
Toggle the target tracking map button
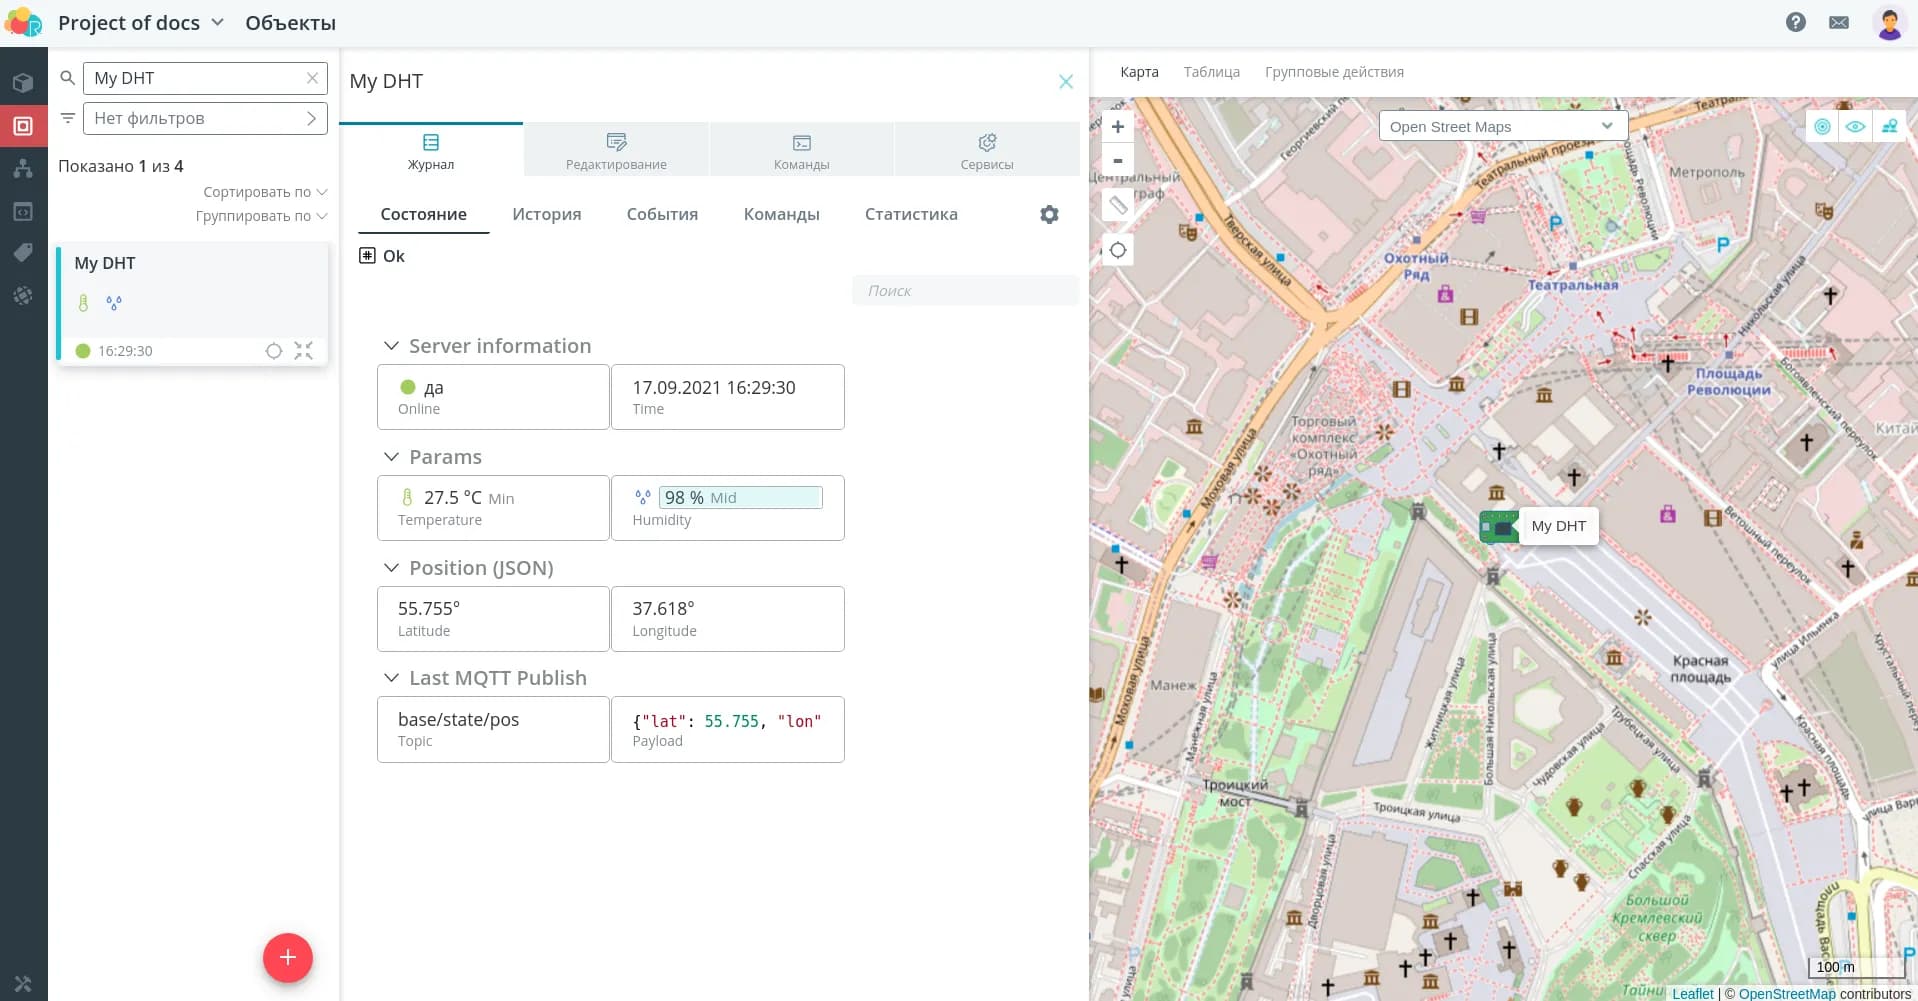tap(1823, 127)
